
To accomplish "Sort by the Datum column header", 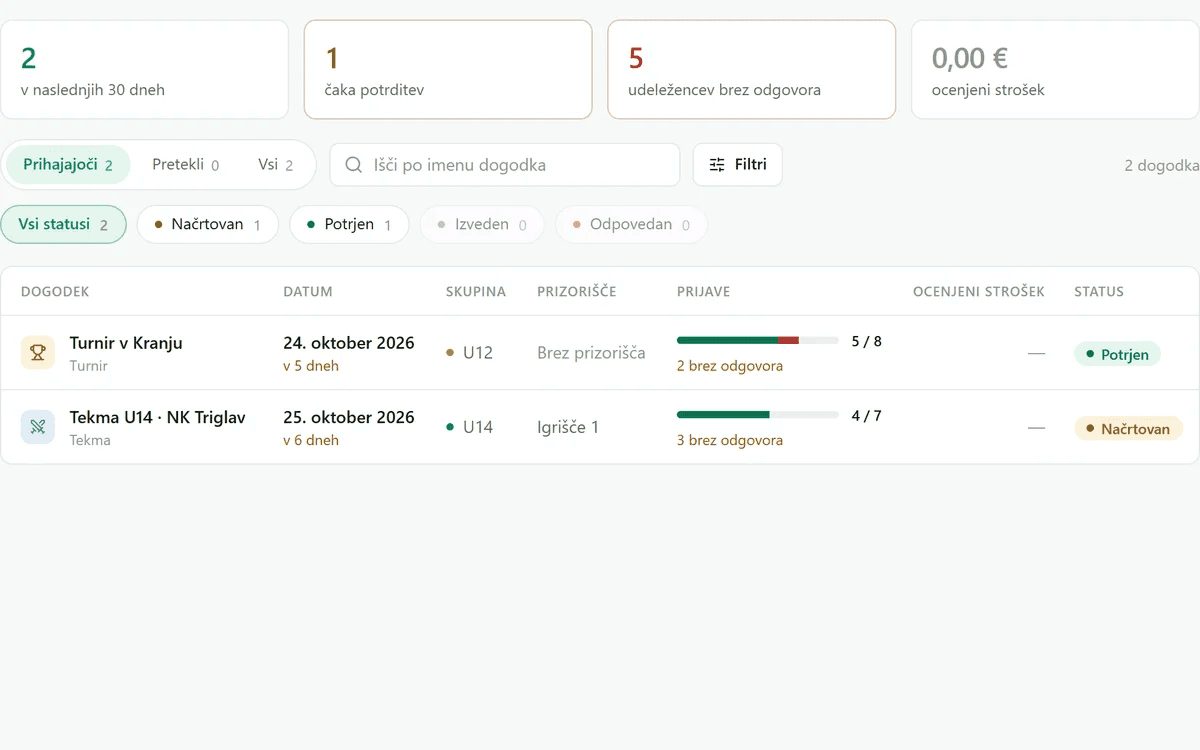I will [x=308, y=292].
